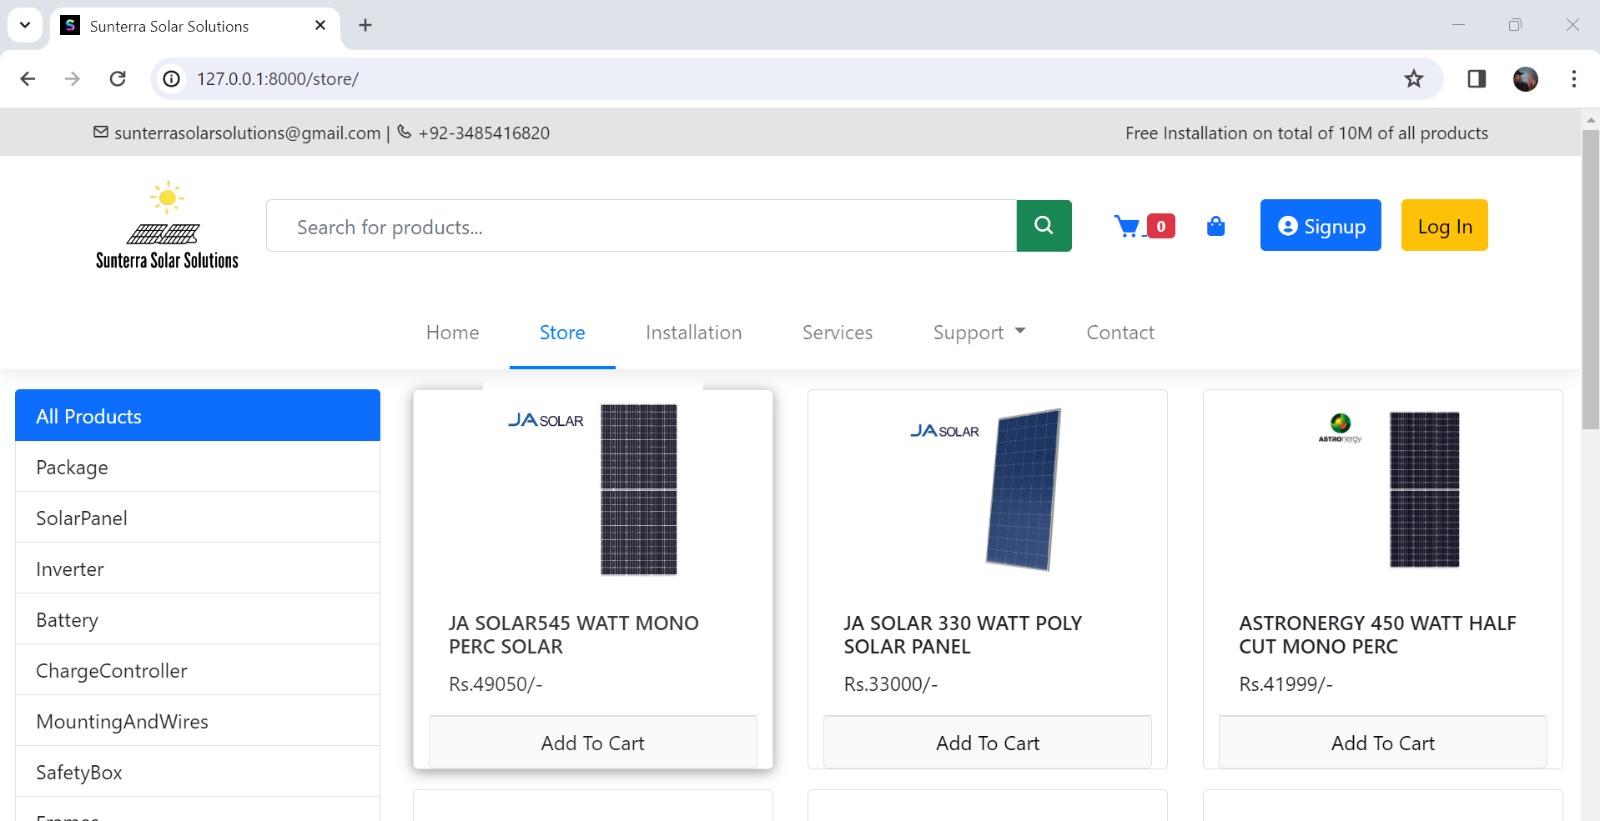Click ASTRONERGY 450 WATT HALF CUT title

(1378, 634)
